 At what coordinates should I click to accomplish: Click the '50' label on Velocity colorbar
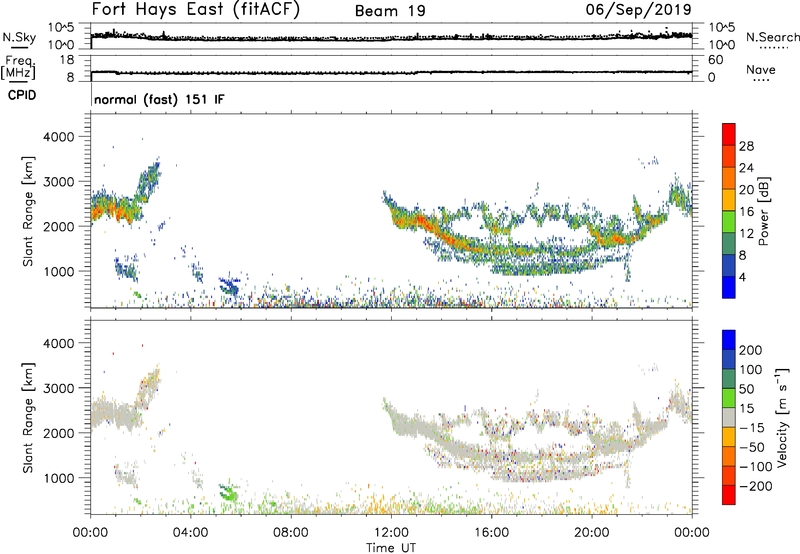pos(746,389)
